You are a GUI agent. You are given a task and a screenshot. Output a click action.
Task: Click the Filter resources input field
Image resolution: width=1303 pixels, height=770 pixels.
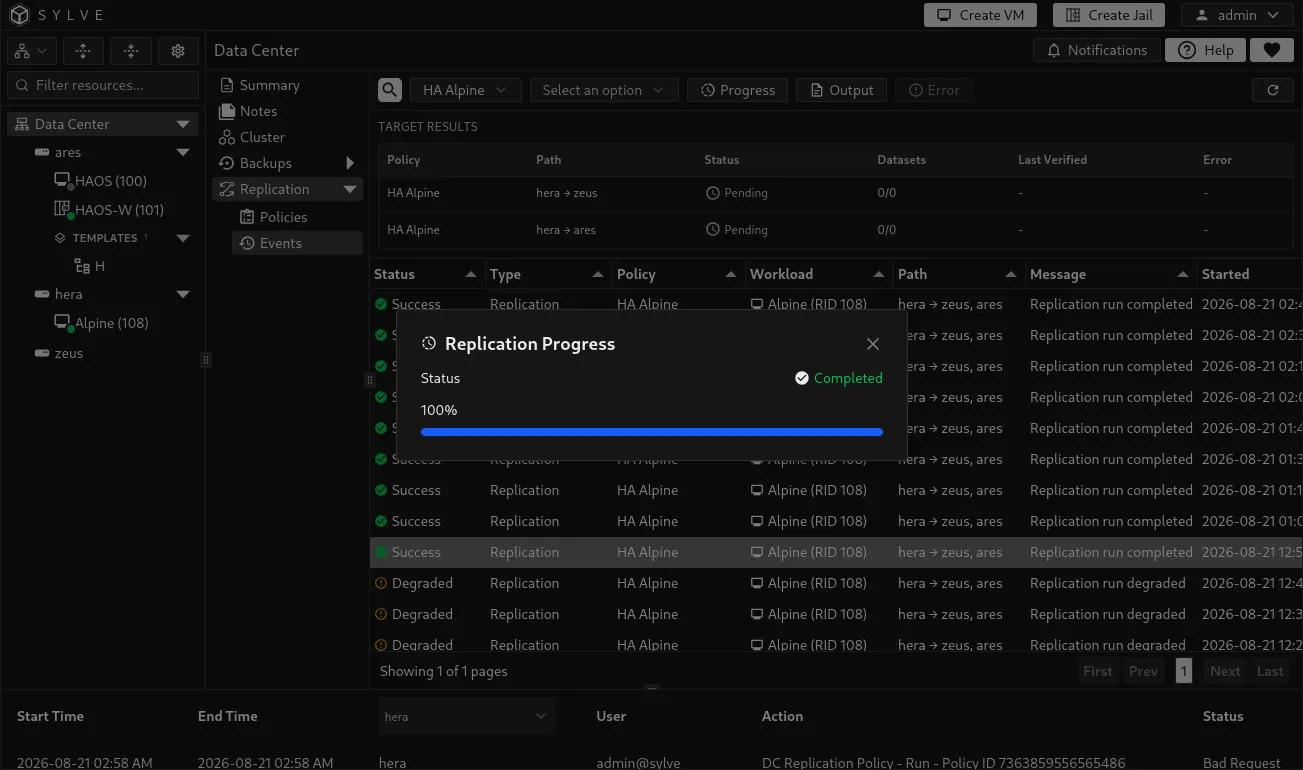103,85
